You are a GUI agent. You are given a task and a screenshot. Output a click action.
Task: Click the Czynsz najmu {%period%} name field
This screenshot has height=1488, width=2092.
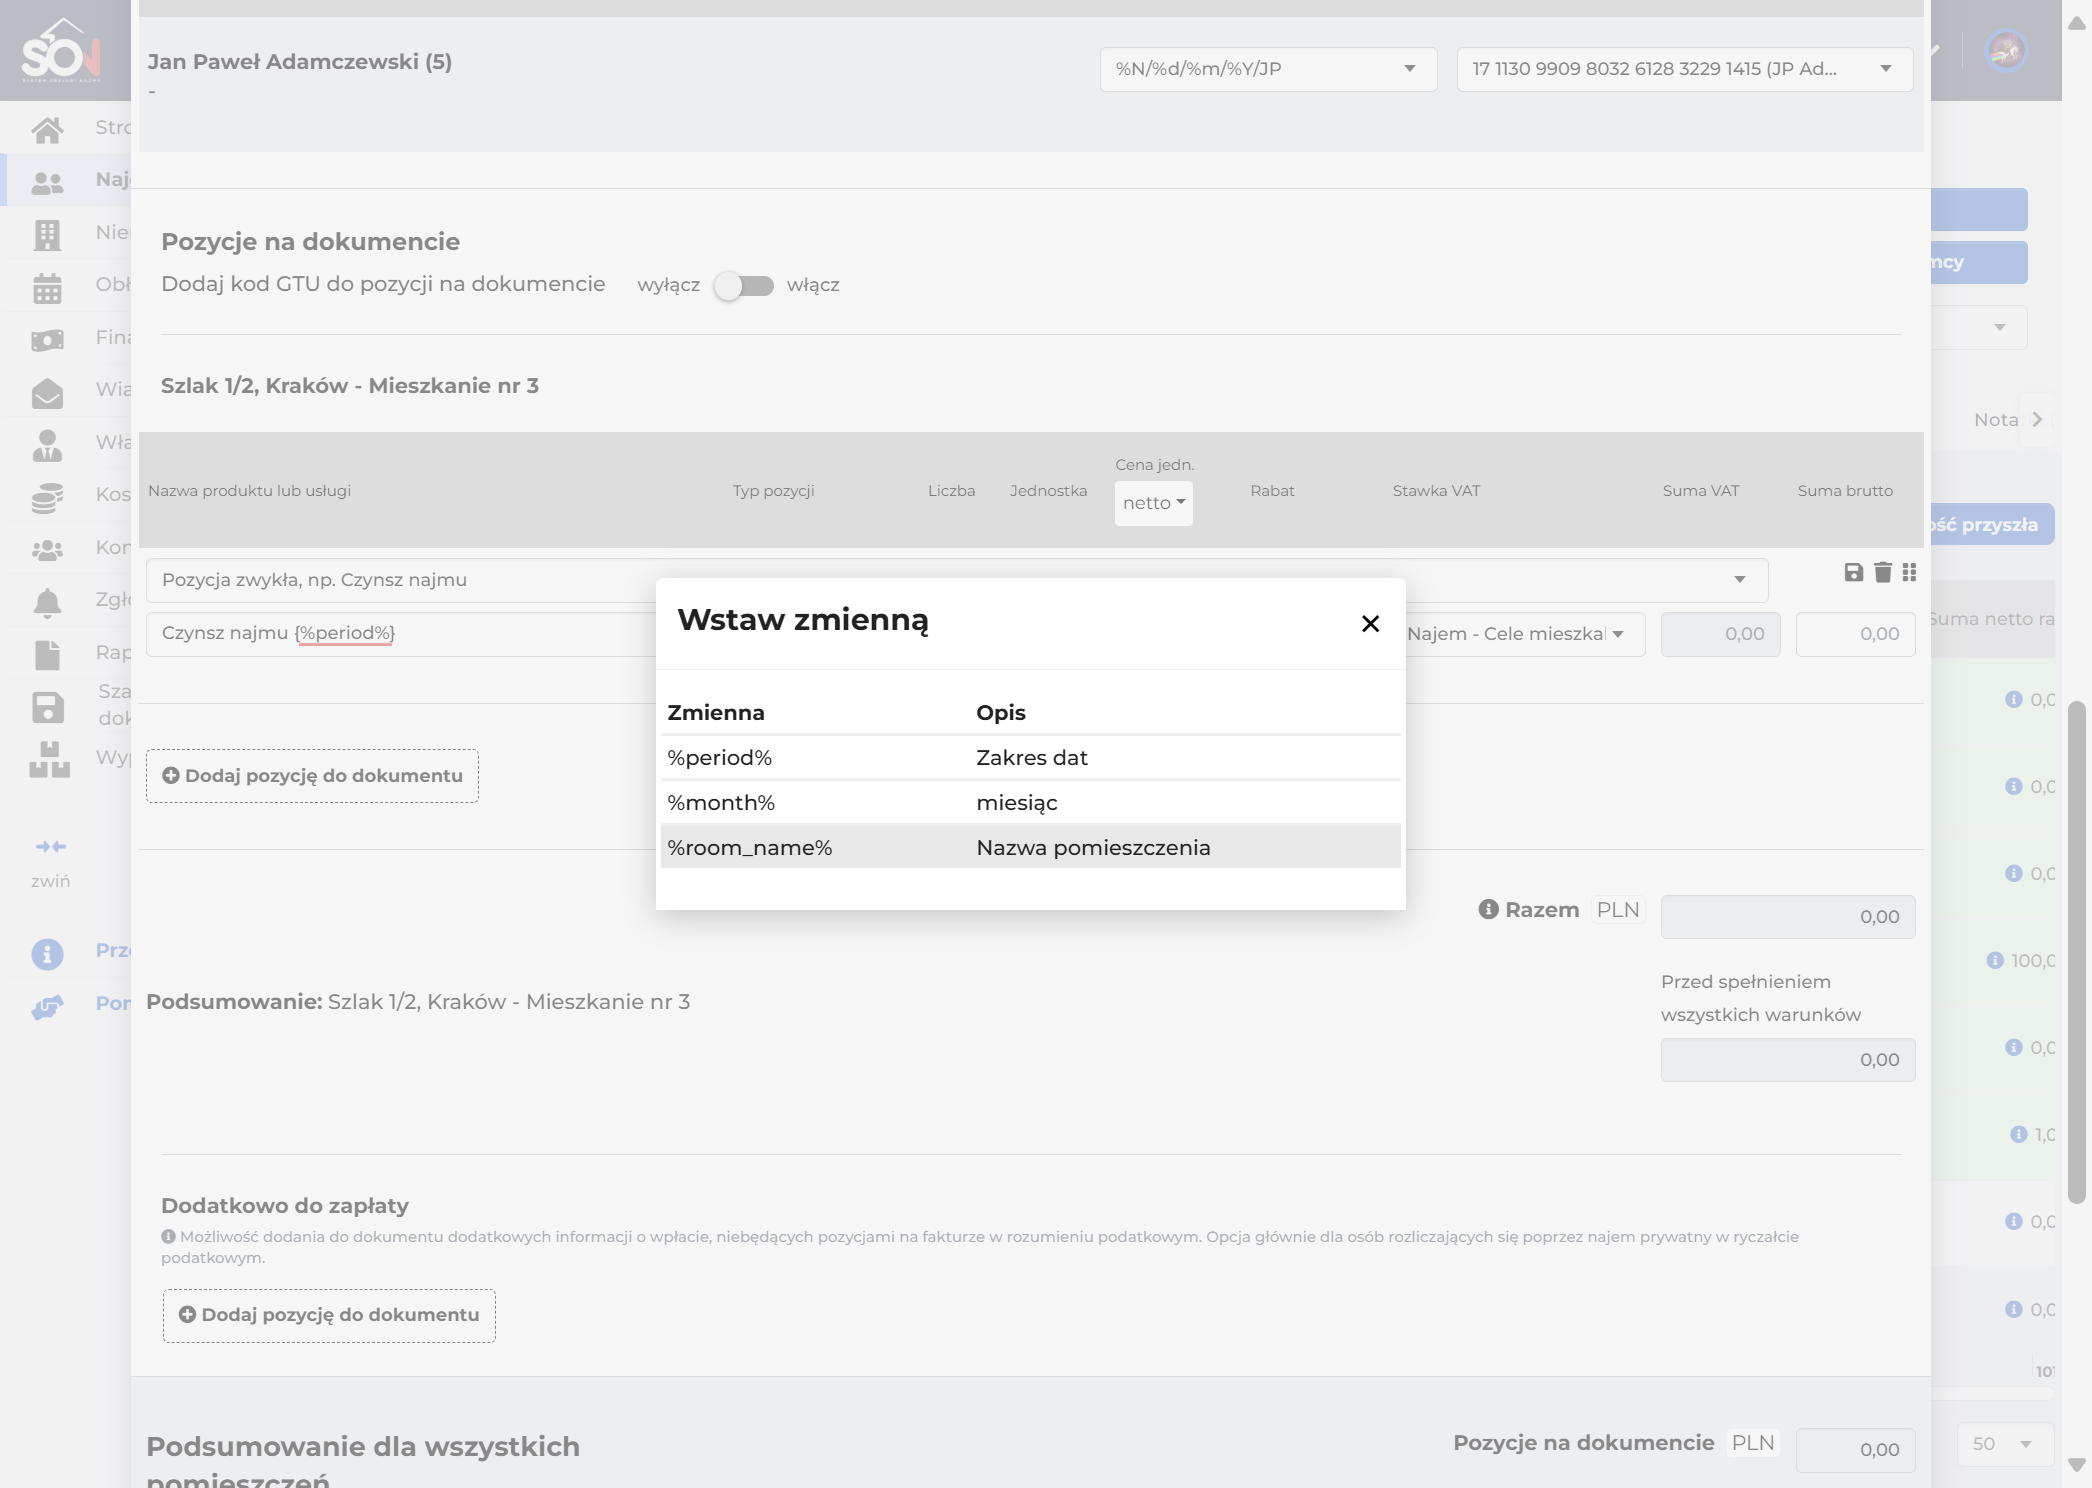click(x=400, y=634)
